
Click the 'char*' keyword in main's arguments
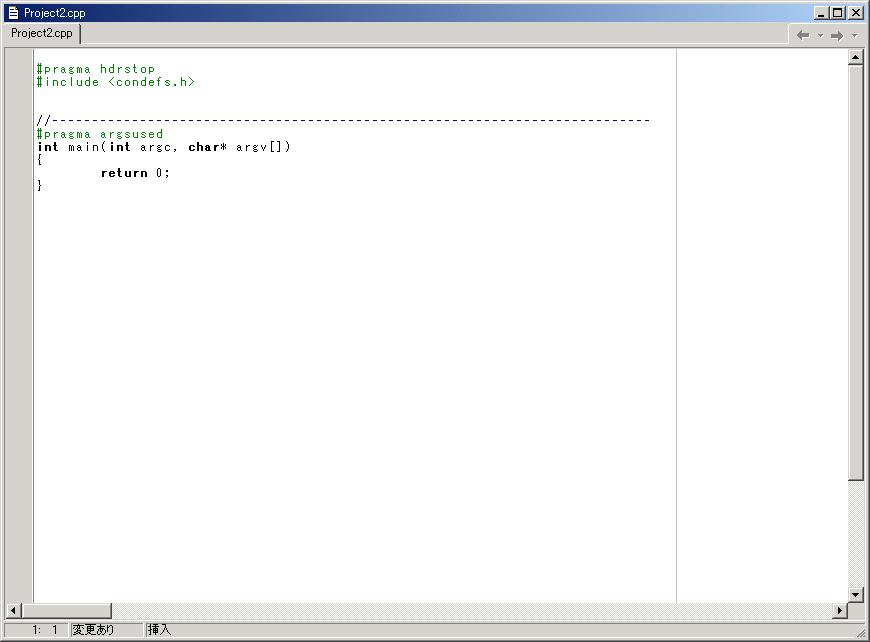point(208,147)
